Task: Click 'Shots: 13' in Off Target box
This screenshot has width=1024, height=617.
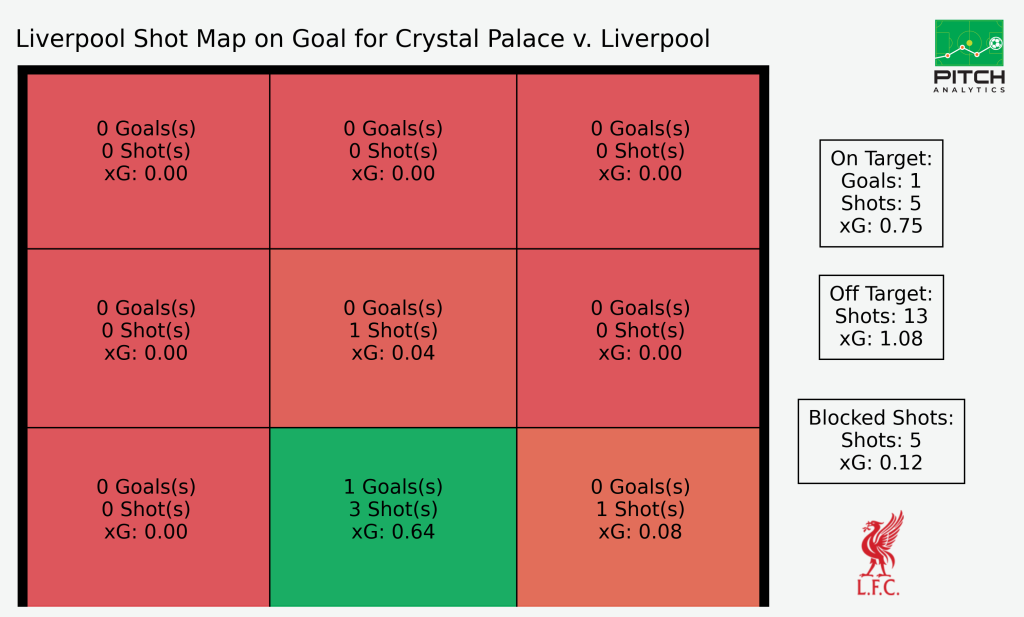Action: click(x=881, y=316)
